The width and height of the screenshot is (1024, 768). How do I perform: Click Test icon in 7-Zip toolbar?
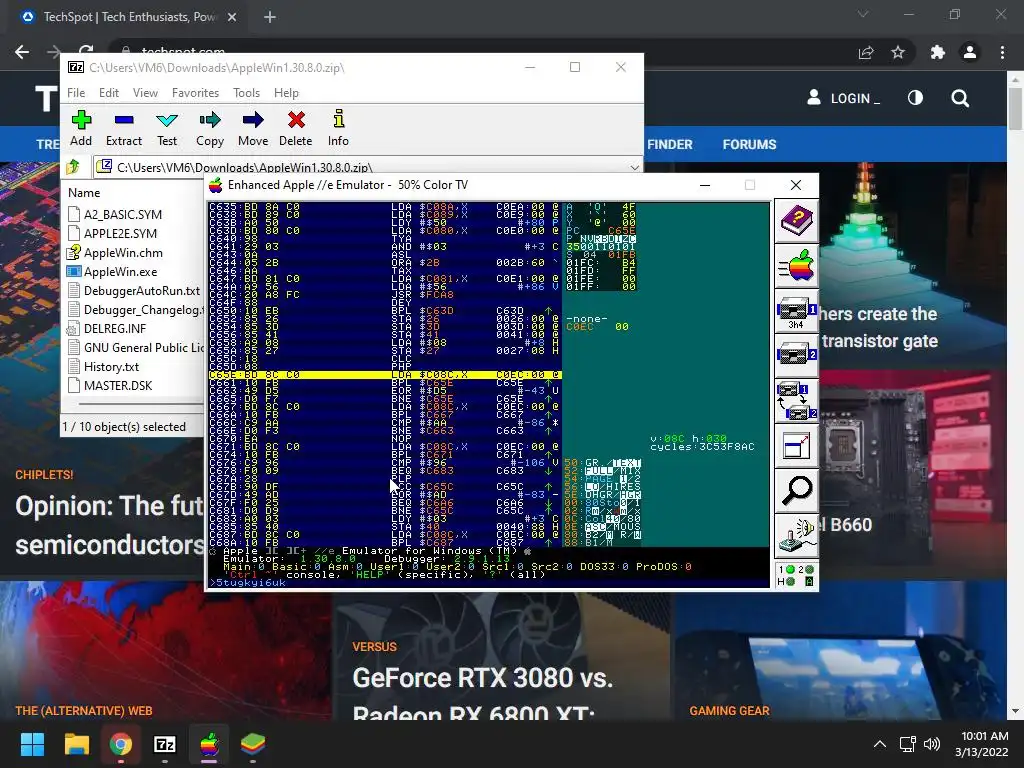167,129
